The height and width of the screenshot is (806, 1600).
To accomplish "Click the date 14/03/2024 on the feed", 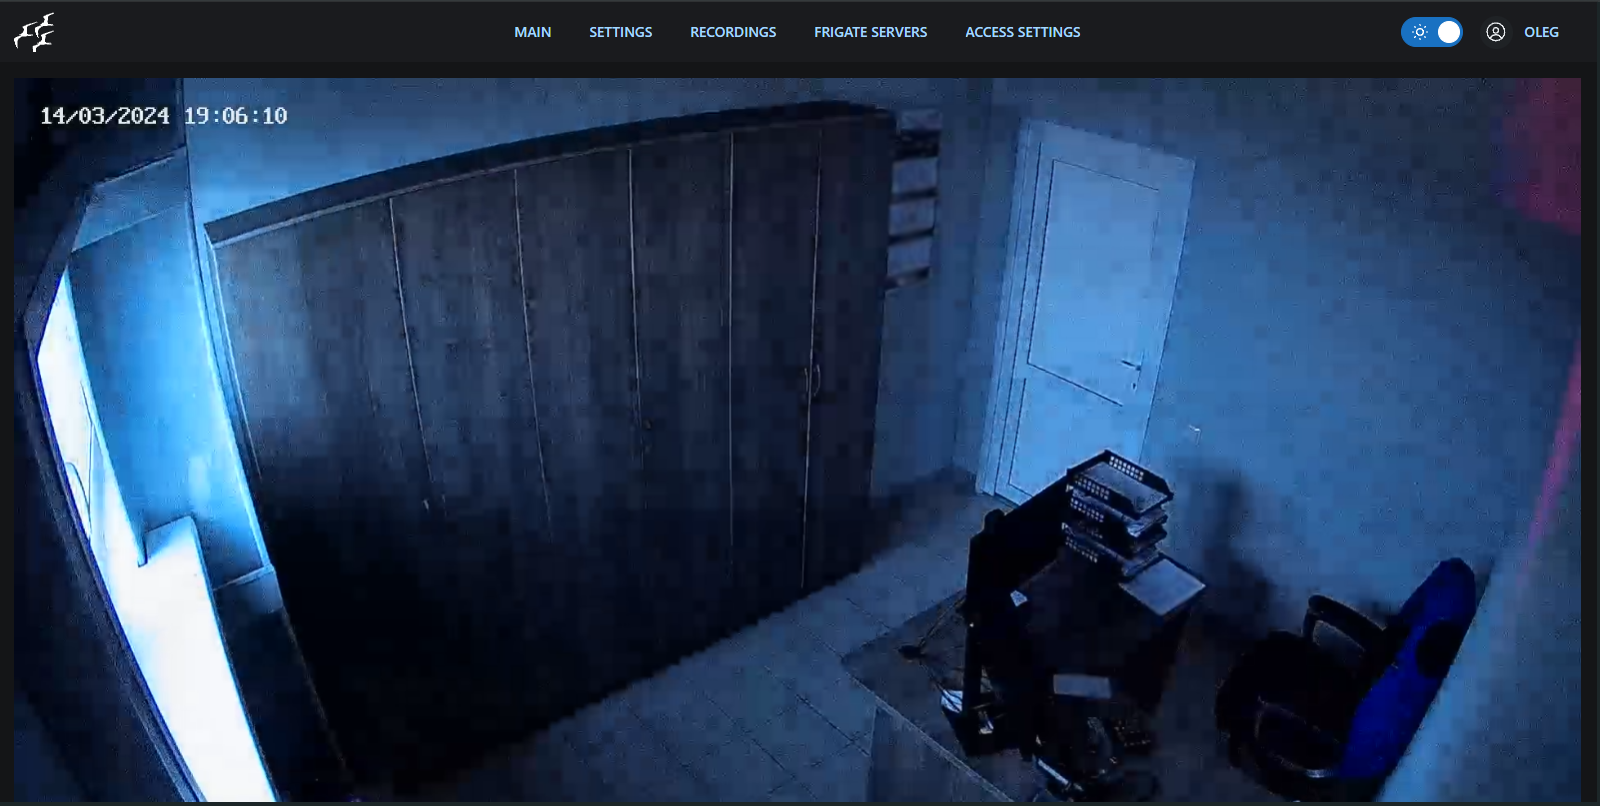I will [105, 116].
